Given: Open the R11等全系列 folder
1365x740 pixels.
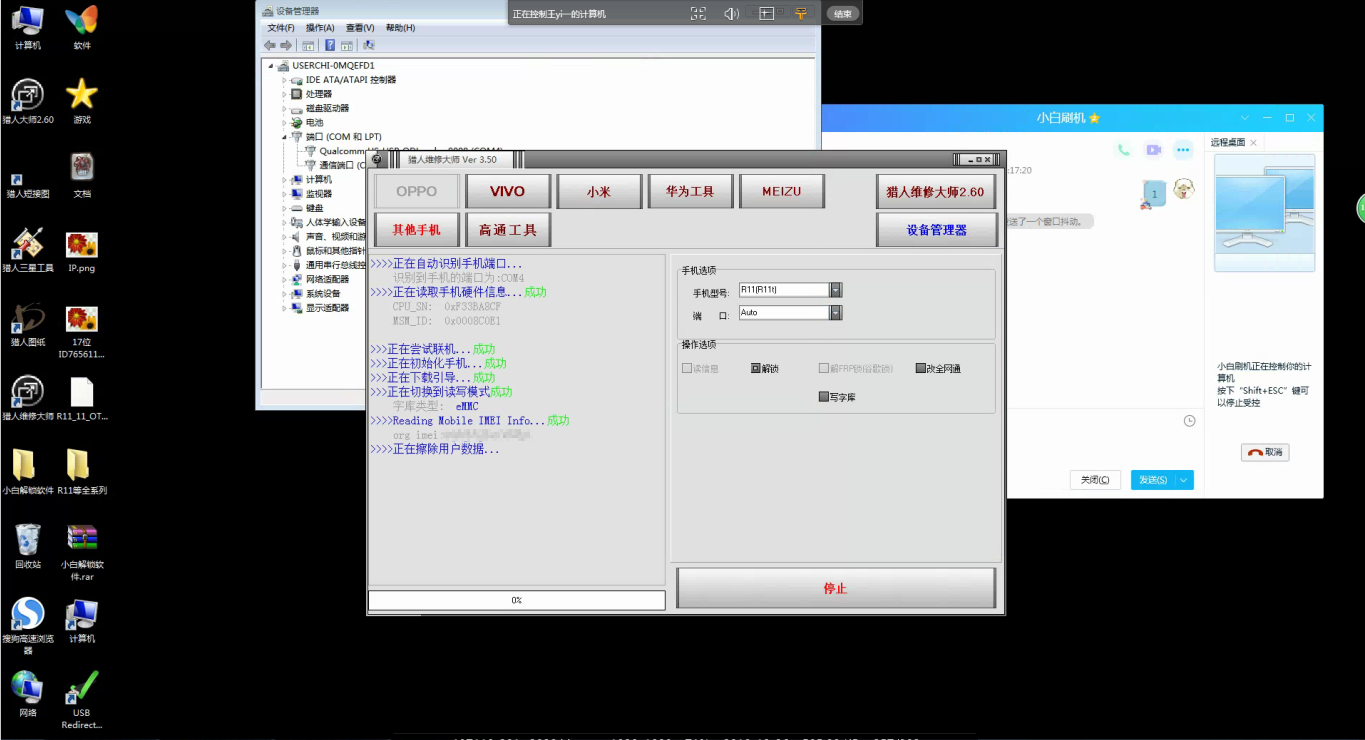Looking at the screenshot, I should point(82,471).
